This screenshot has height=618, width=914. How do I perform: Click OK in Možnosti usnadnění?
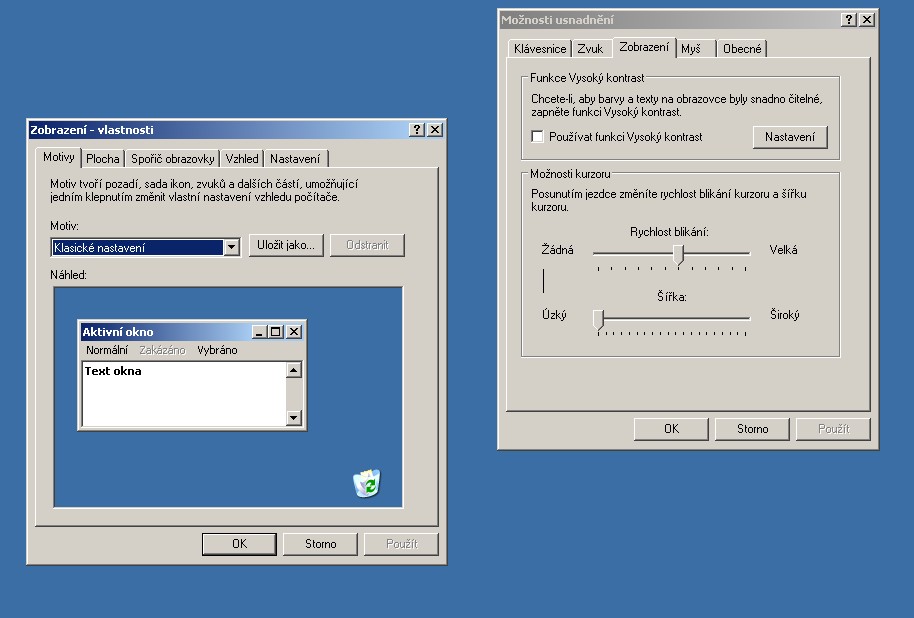tap(671, 429)
